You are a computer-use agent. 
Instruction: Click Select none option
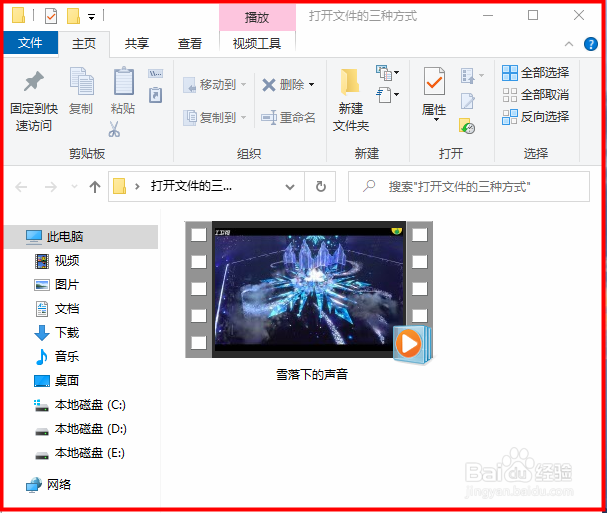pyautogui.click(x=535, y=95)
